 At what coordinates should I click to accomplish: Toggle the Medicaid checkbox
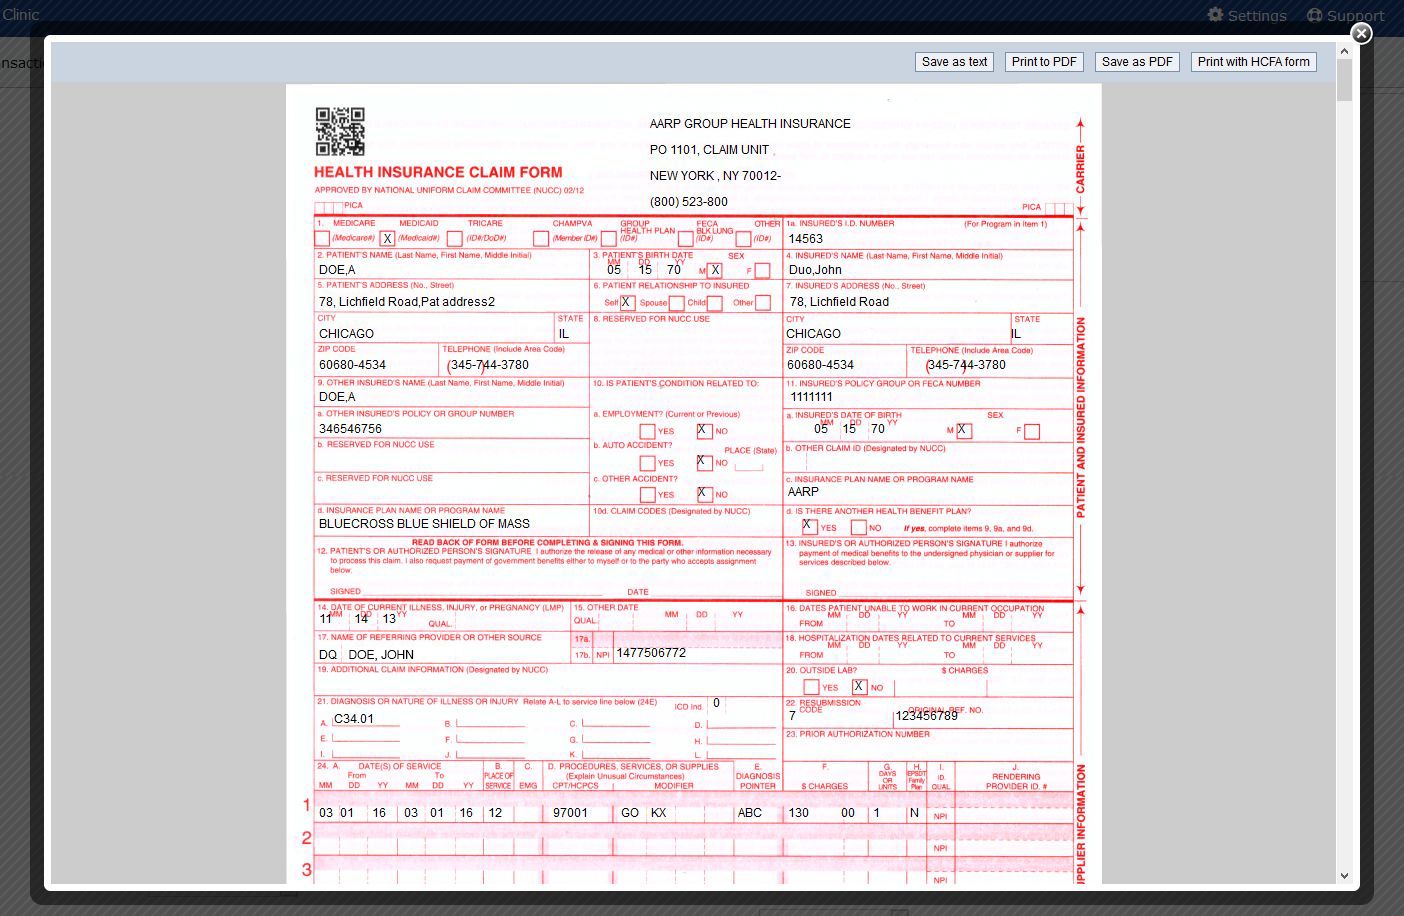pos(388,239)
